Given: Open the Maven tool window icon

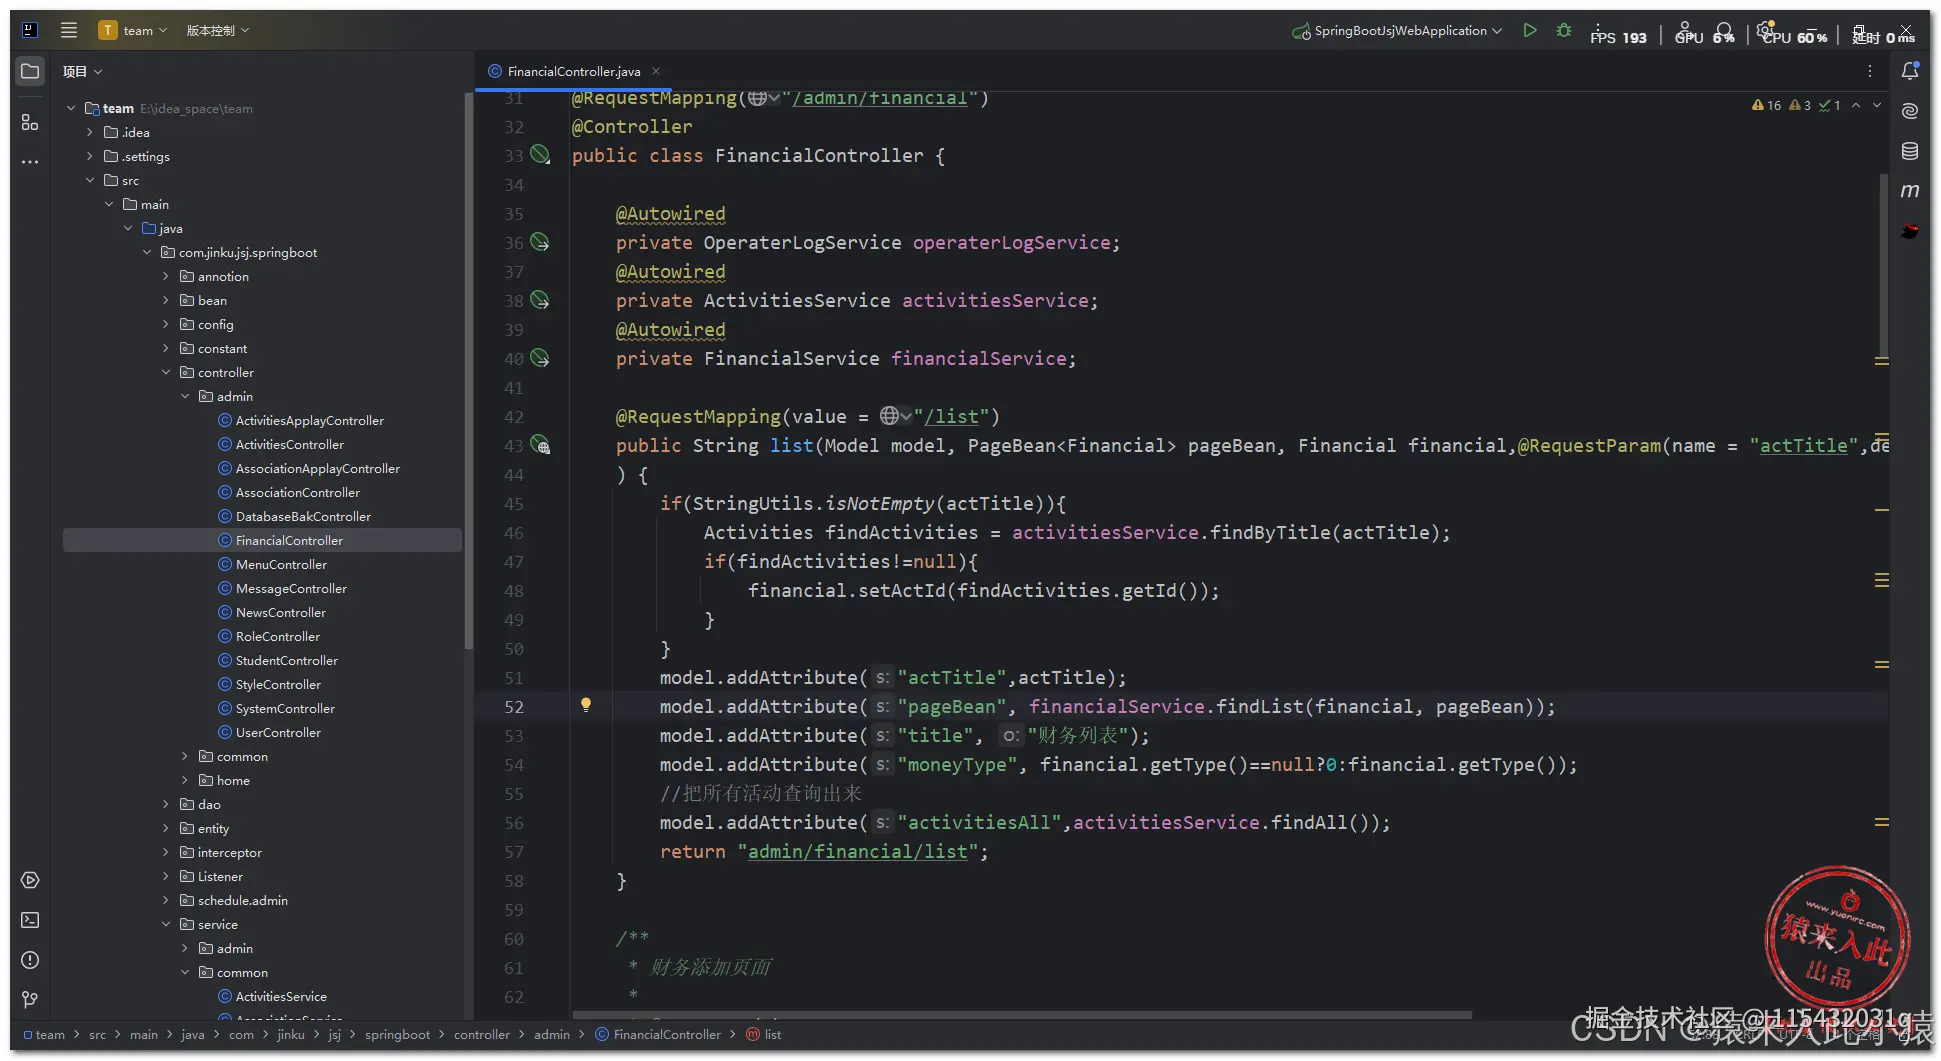Looking at the screenshot, I should click(x=1910, y=190).
